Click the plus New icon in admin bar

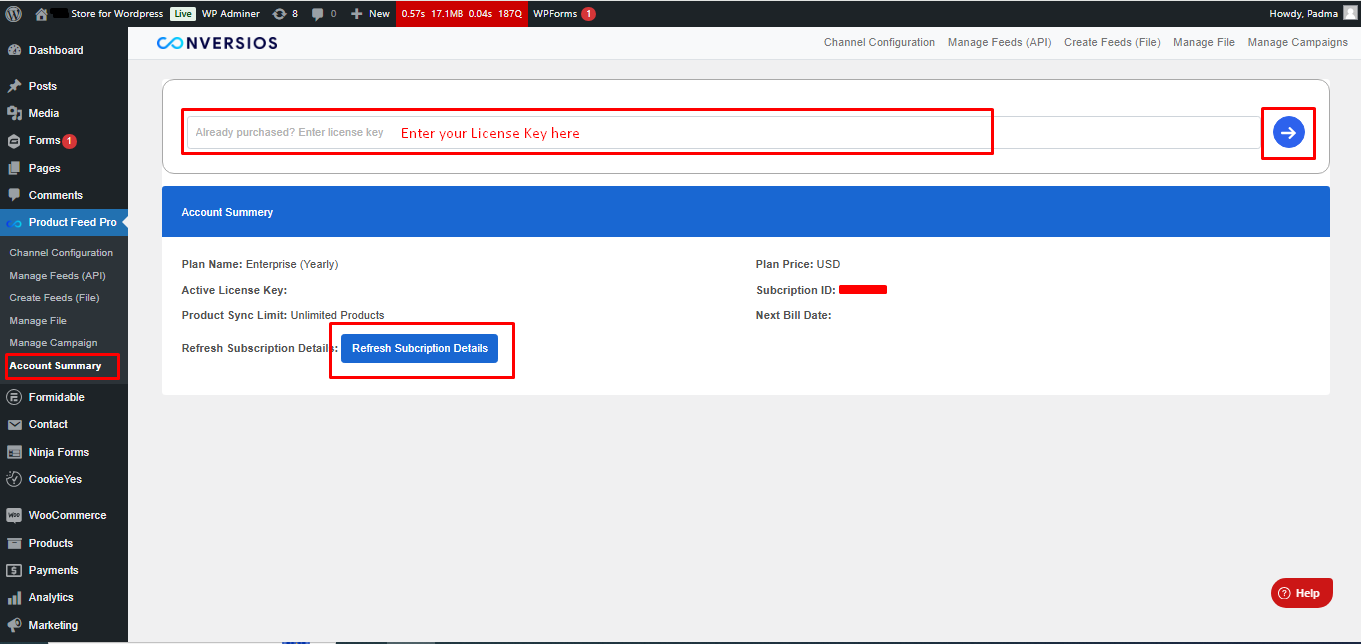pos(356,14)
